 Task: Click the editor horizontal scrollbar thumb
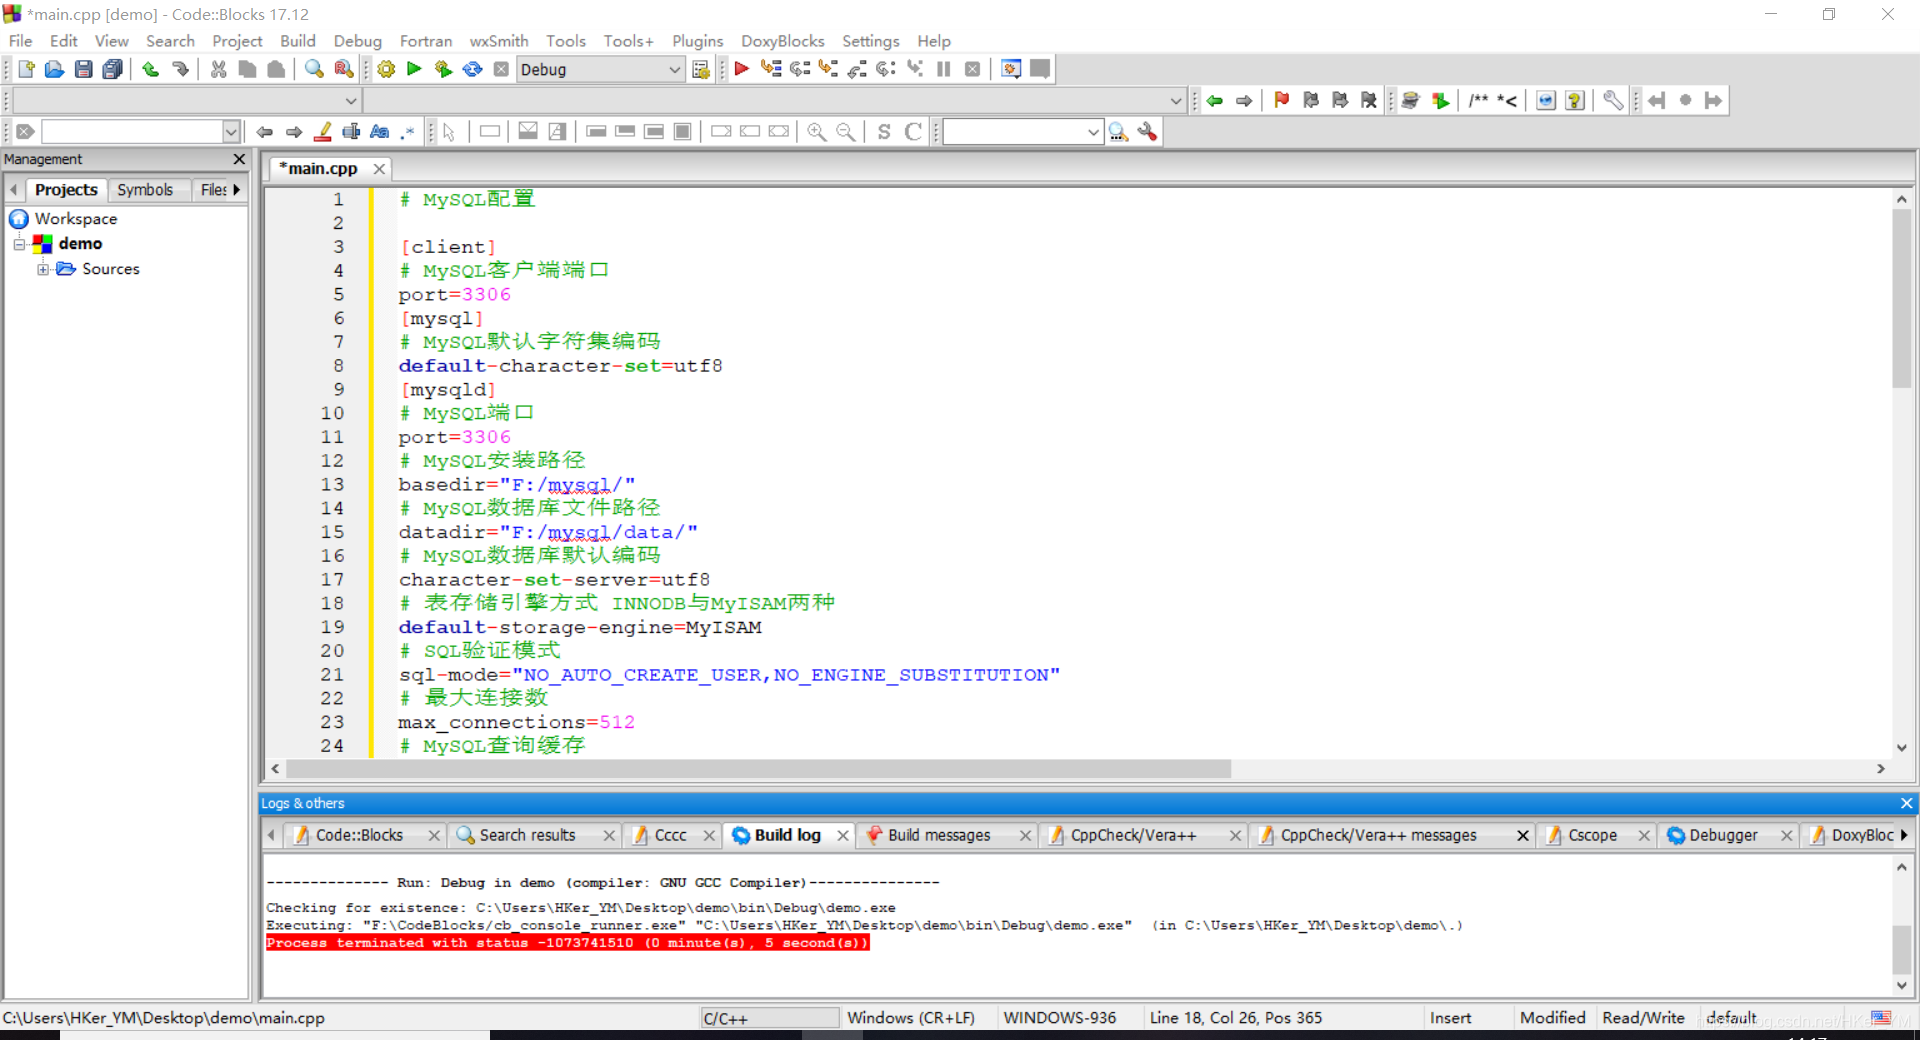click(x=759, y=768)
